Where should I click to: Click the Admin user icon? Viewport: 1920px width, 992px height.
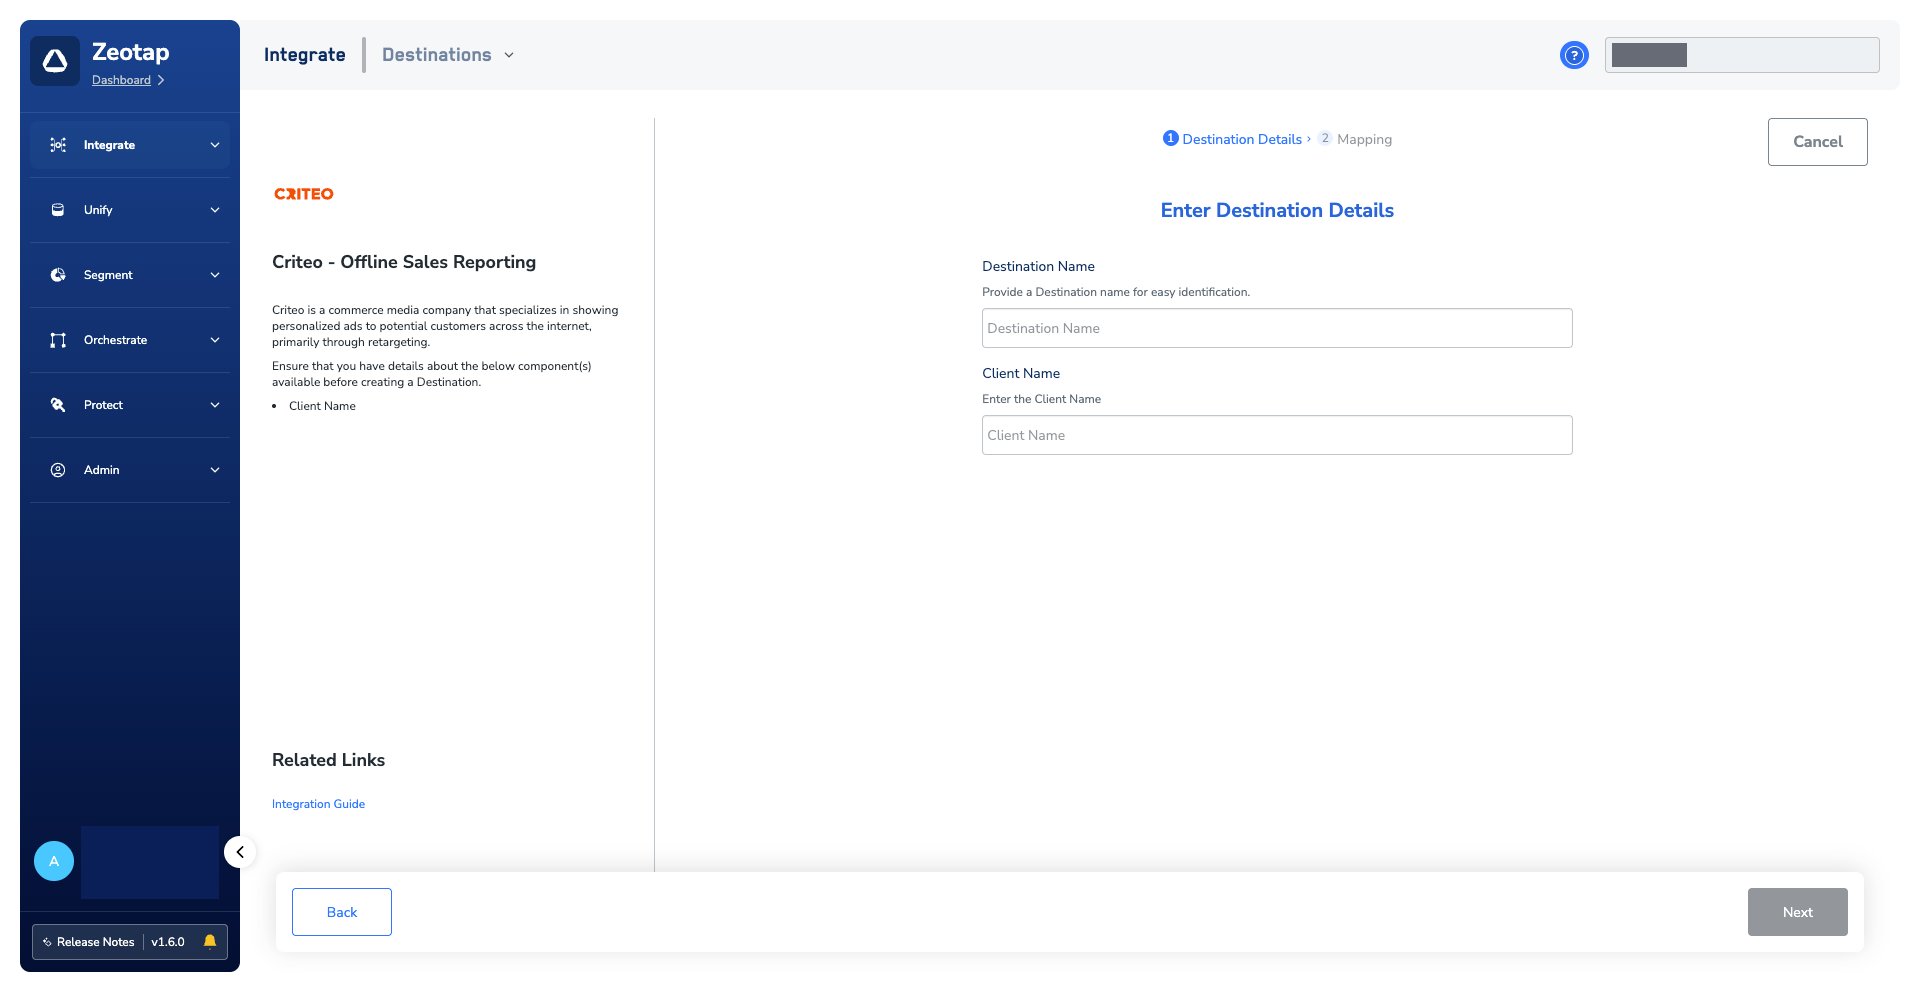point(58,470)
